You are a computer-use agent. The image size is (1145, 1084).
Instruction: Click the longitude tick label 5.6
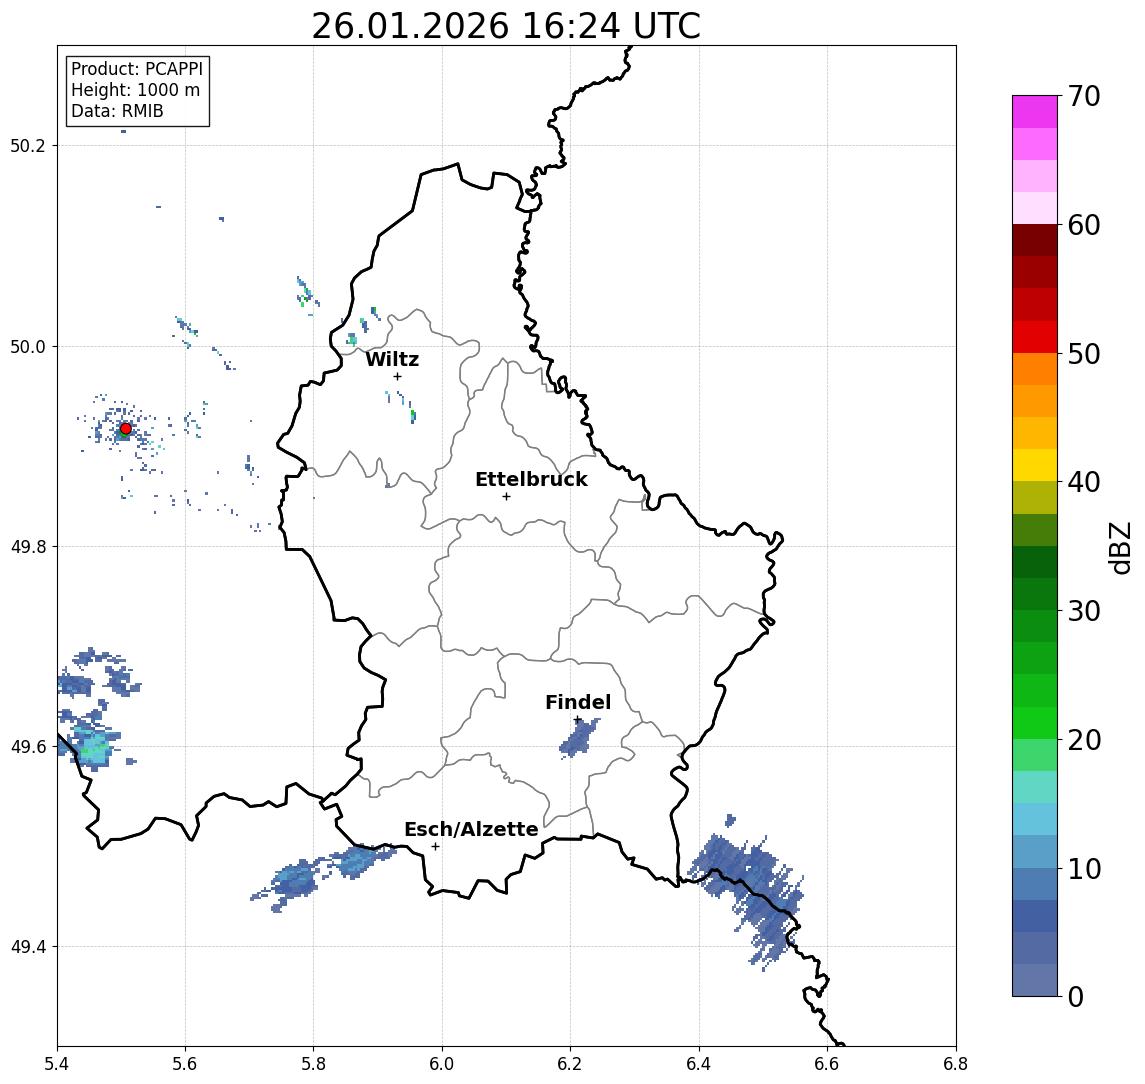coord(185,1064)
